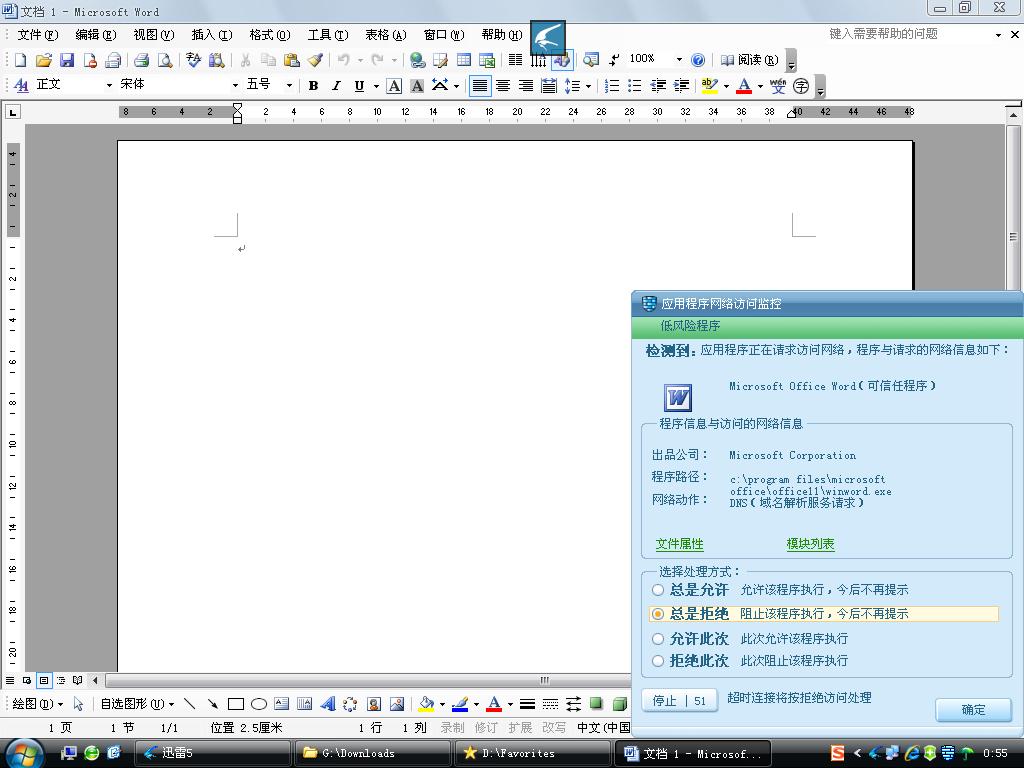Open the 自选图形 AutoShapes menu
Screen dimensions: 1024x768
pos(137,704)
